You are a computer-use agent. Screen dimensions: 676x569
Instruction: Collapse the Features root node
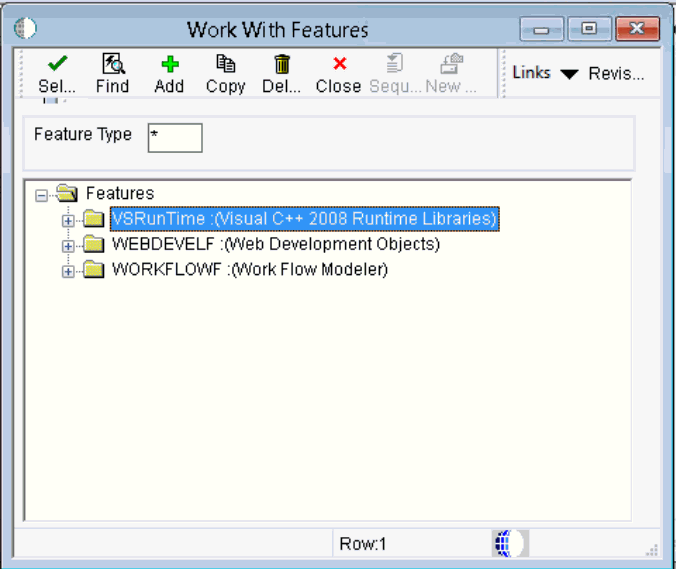pyautogui.click(x=41, y=196)
